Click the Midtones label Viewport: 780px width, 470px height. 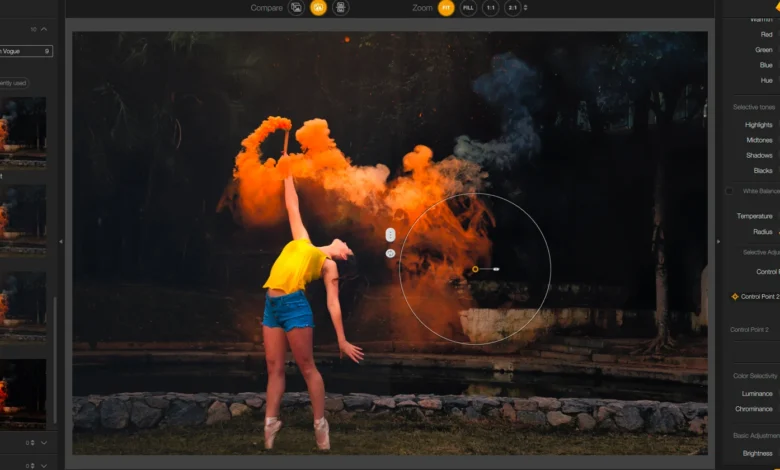(x=760, y=140)
